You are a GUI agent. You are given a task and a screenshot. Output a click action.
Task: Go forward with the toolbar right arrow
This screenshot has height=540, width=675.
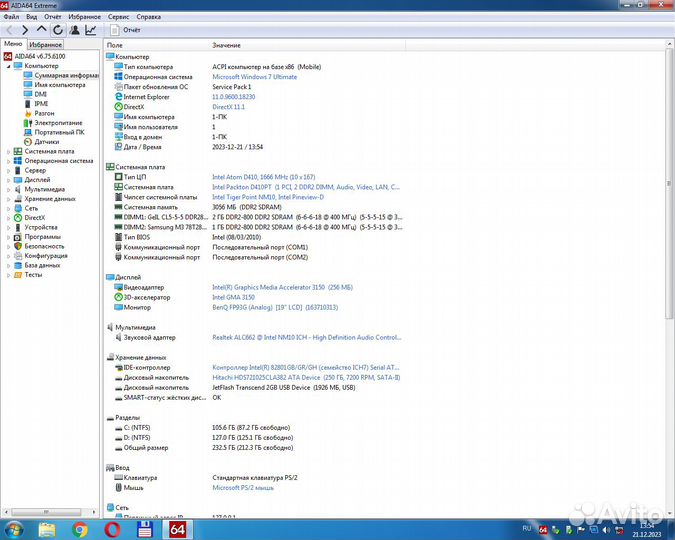point(25,30)
